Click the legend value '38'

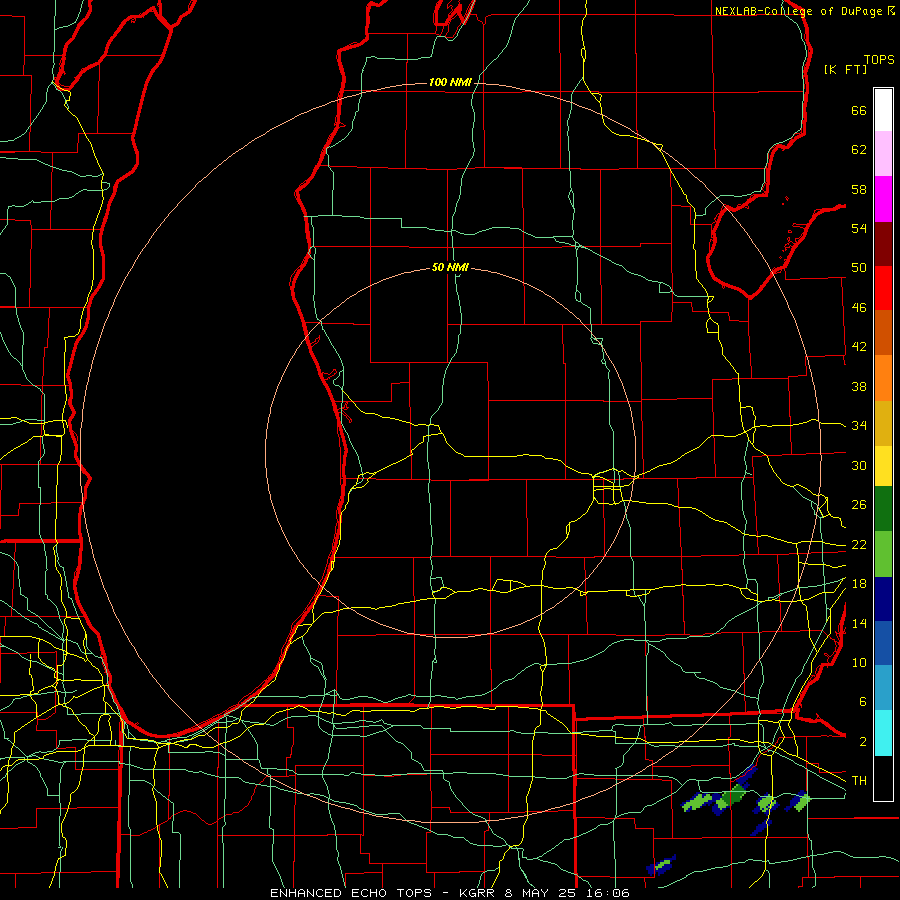click(859, 386)
